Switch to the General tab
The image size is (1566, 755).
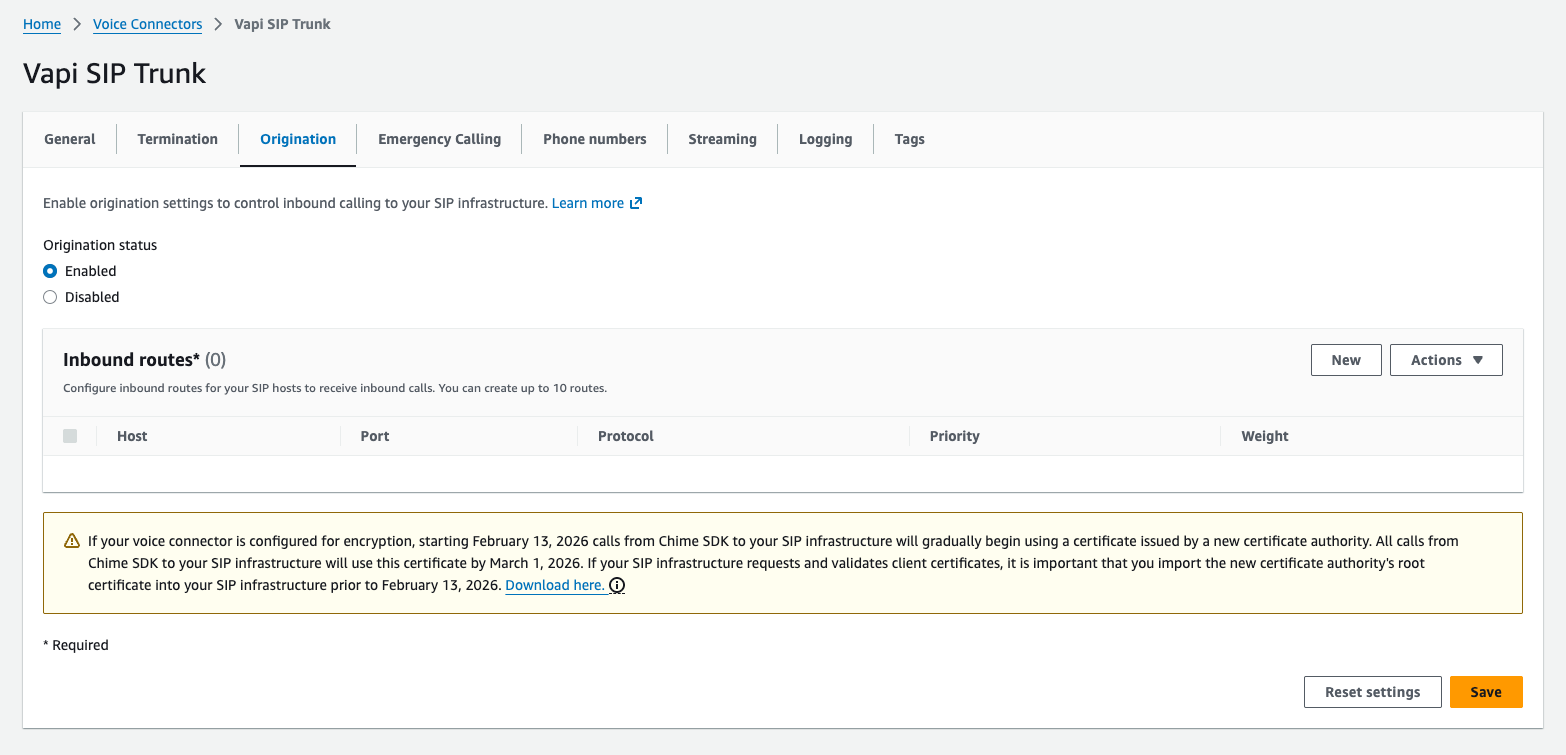coord(70,139)
